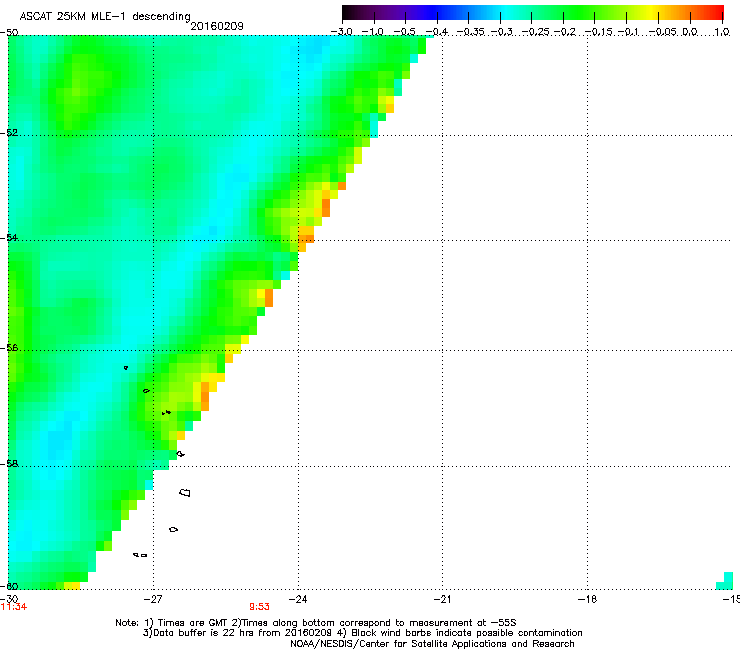The height and width of the screenshot is (650, 740).
Task: Click the -1.0 color scale label
Action: click(372, 32)
